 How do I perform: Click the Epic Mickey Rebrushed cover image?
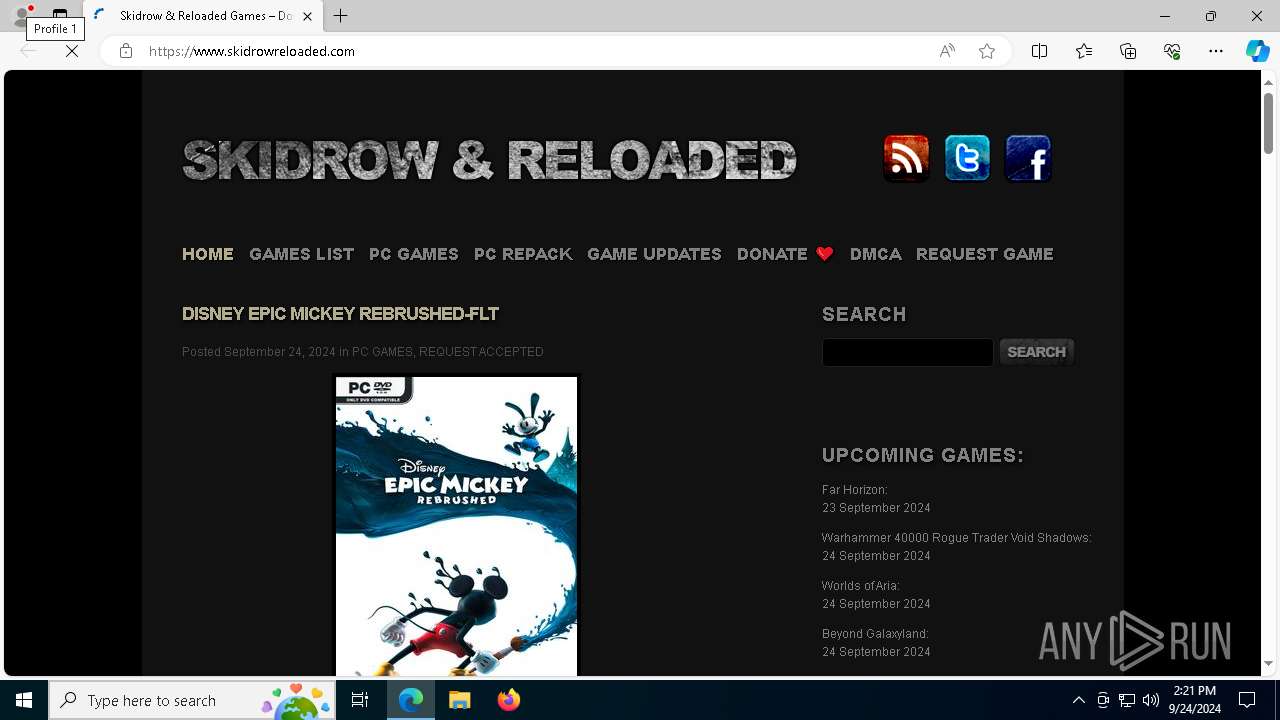tap(456, 525)
